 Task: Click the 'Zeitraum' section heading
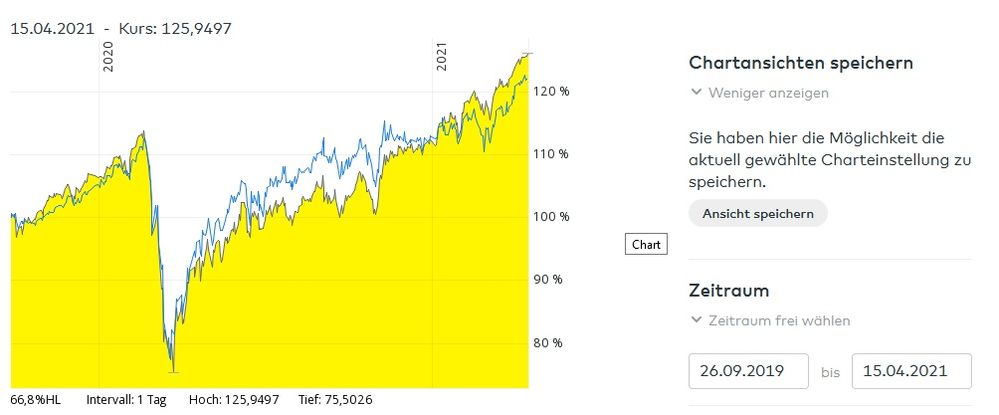point(728,291)
